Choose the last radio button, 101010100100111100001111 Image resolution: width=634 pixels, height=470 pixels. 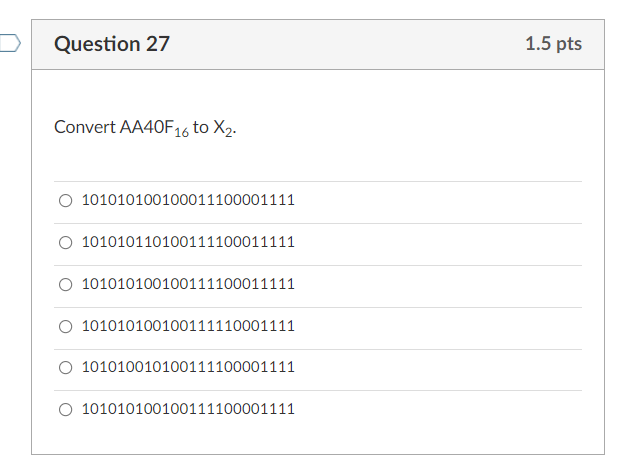[x=65, y=409]
